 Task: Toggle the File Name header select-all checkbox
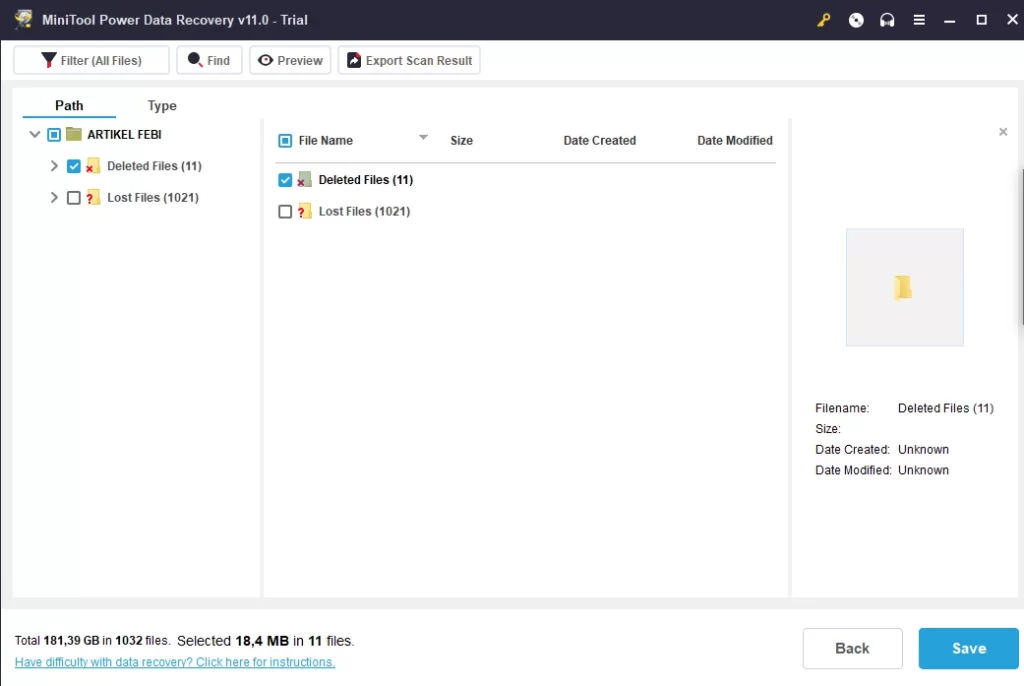point(285,141)
